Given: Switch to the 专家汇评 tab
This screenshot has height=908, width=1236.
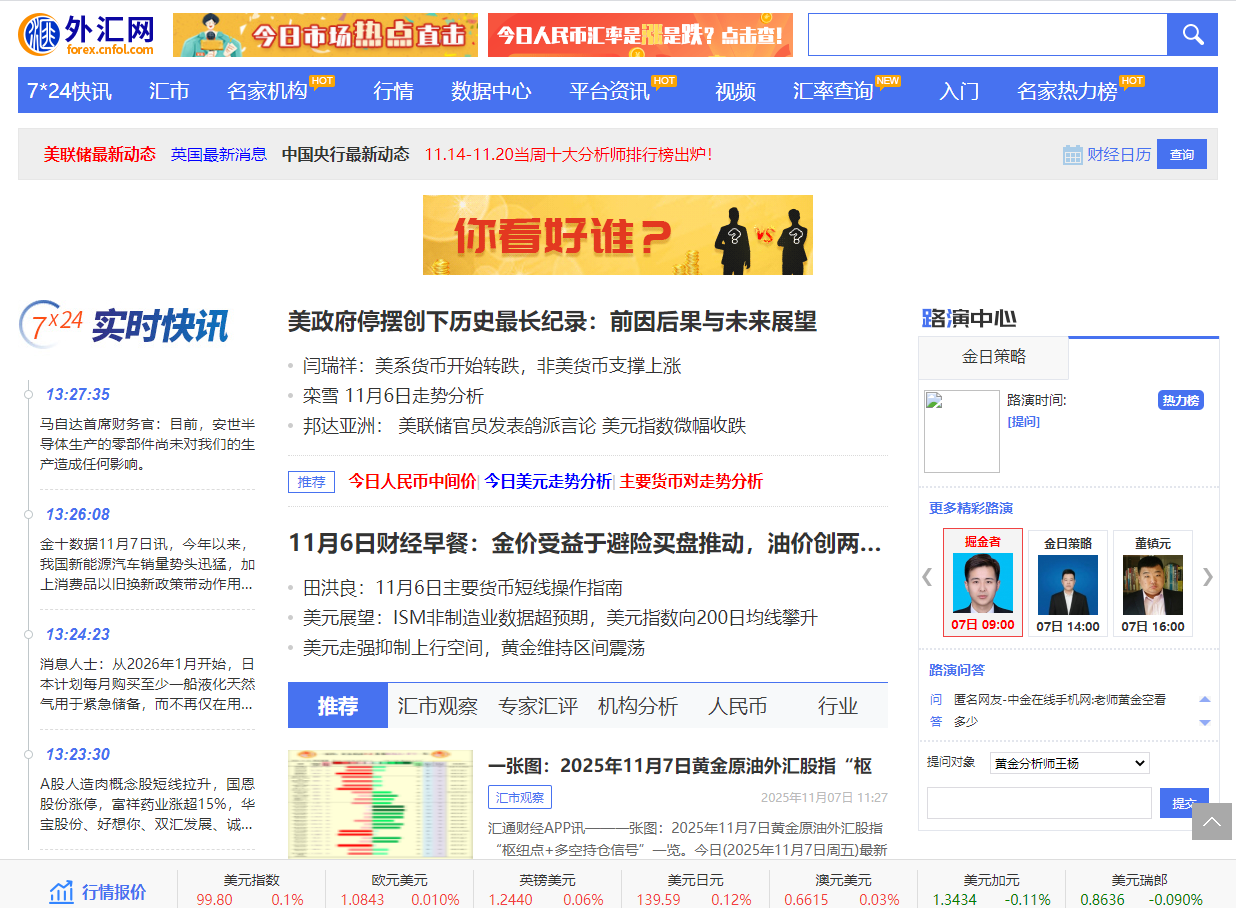Looking at the screenshot, I should tap(538, 705).
